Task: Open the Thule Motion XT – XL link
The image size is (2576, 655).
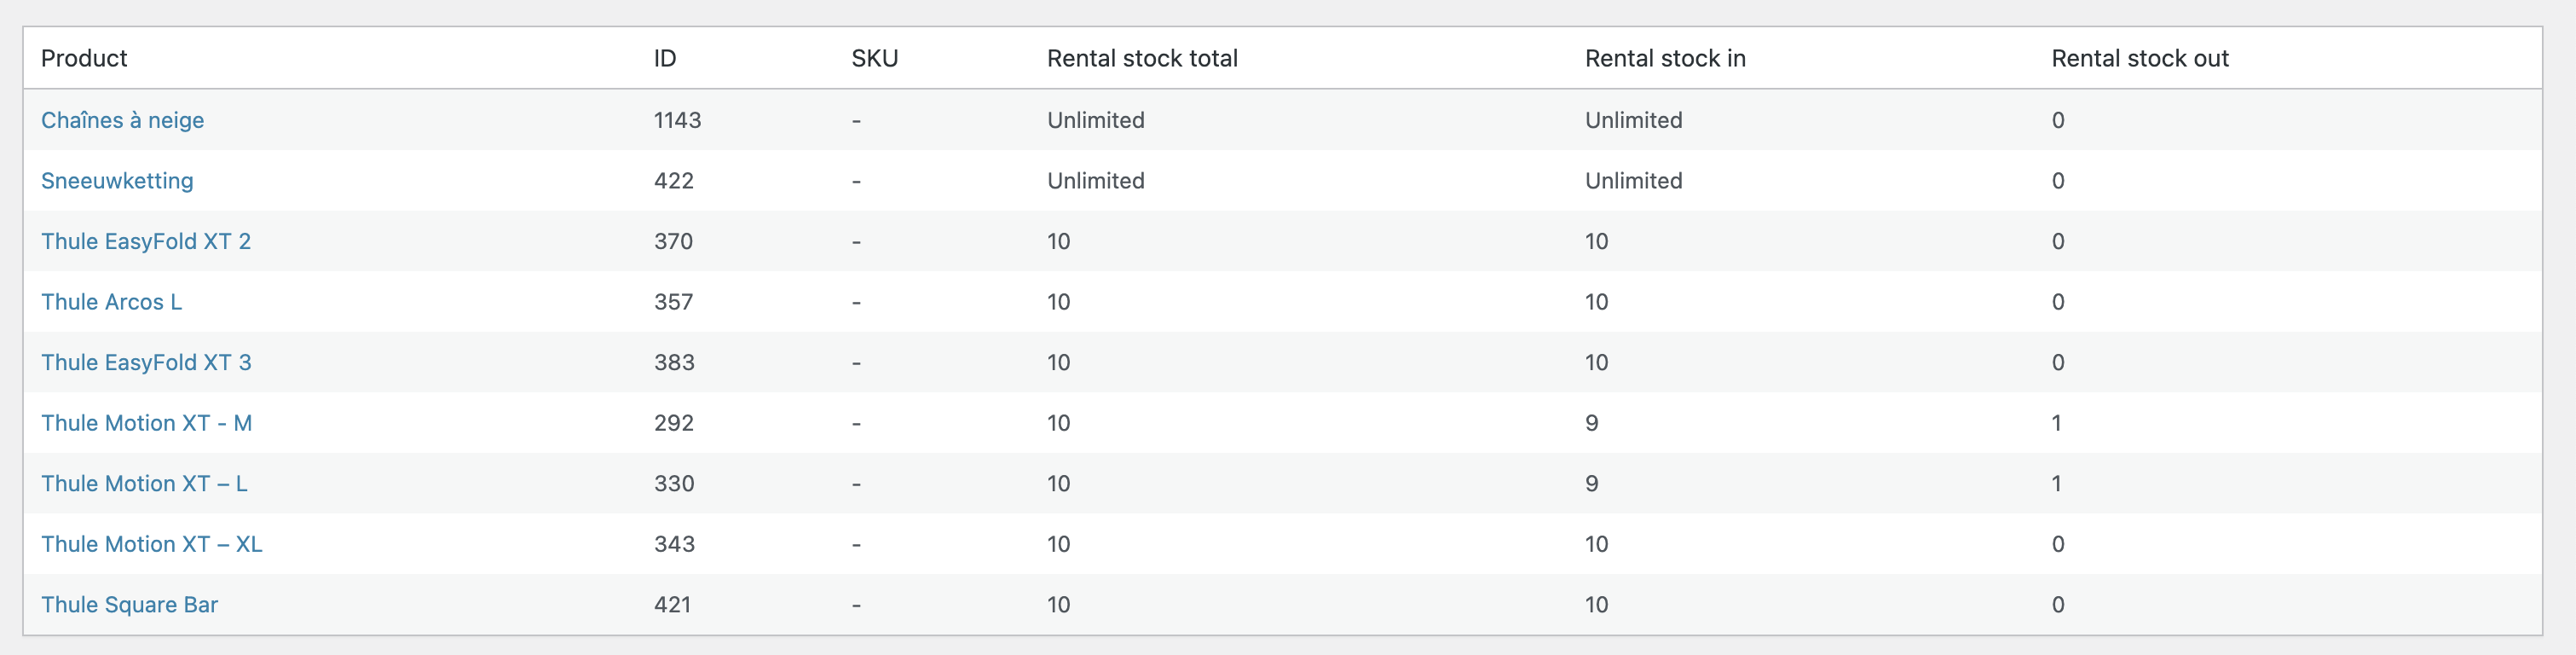Action: [151, 544]
